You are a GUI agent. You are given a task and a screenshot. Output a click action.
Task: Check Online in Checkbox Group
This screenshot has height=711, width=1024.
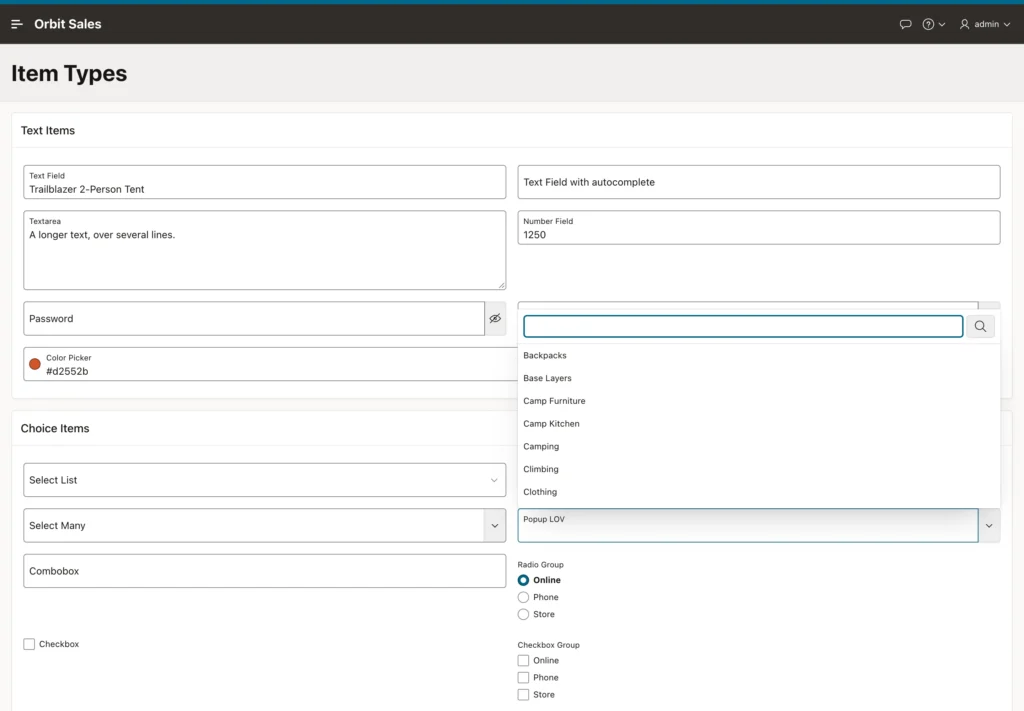pyautogui.click(x=523, y=661)
